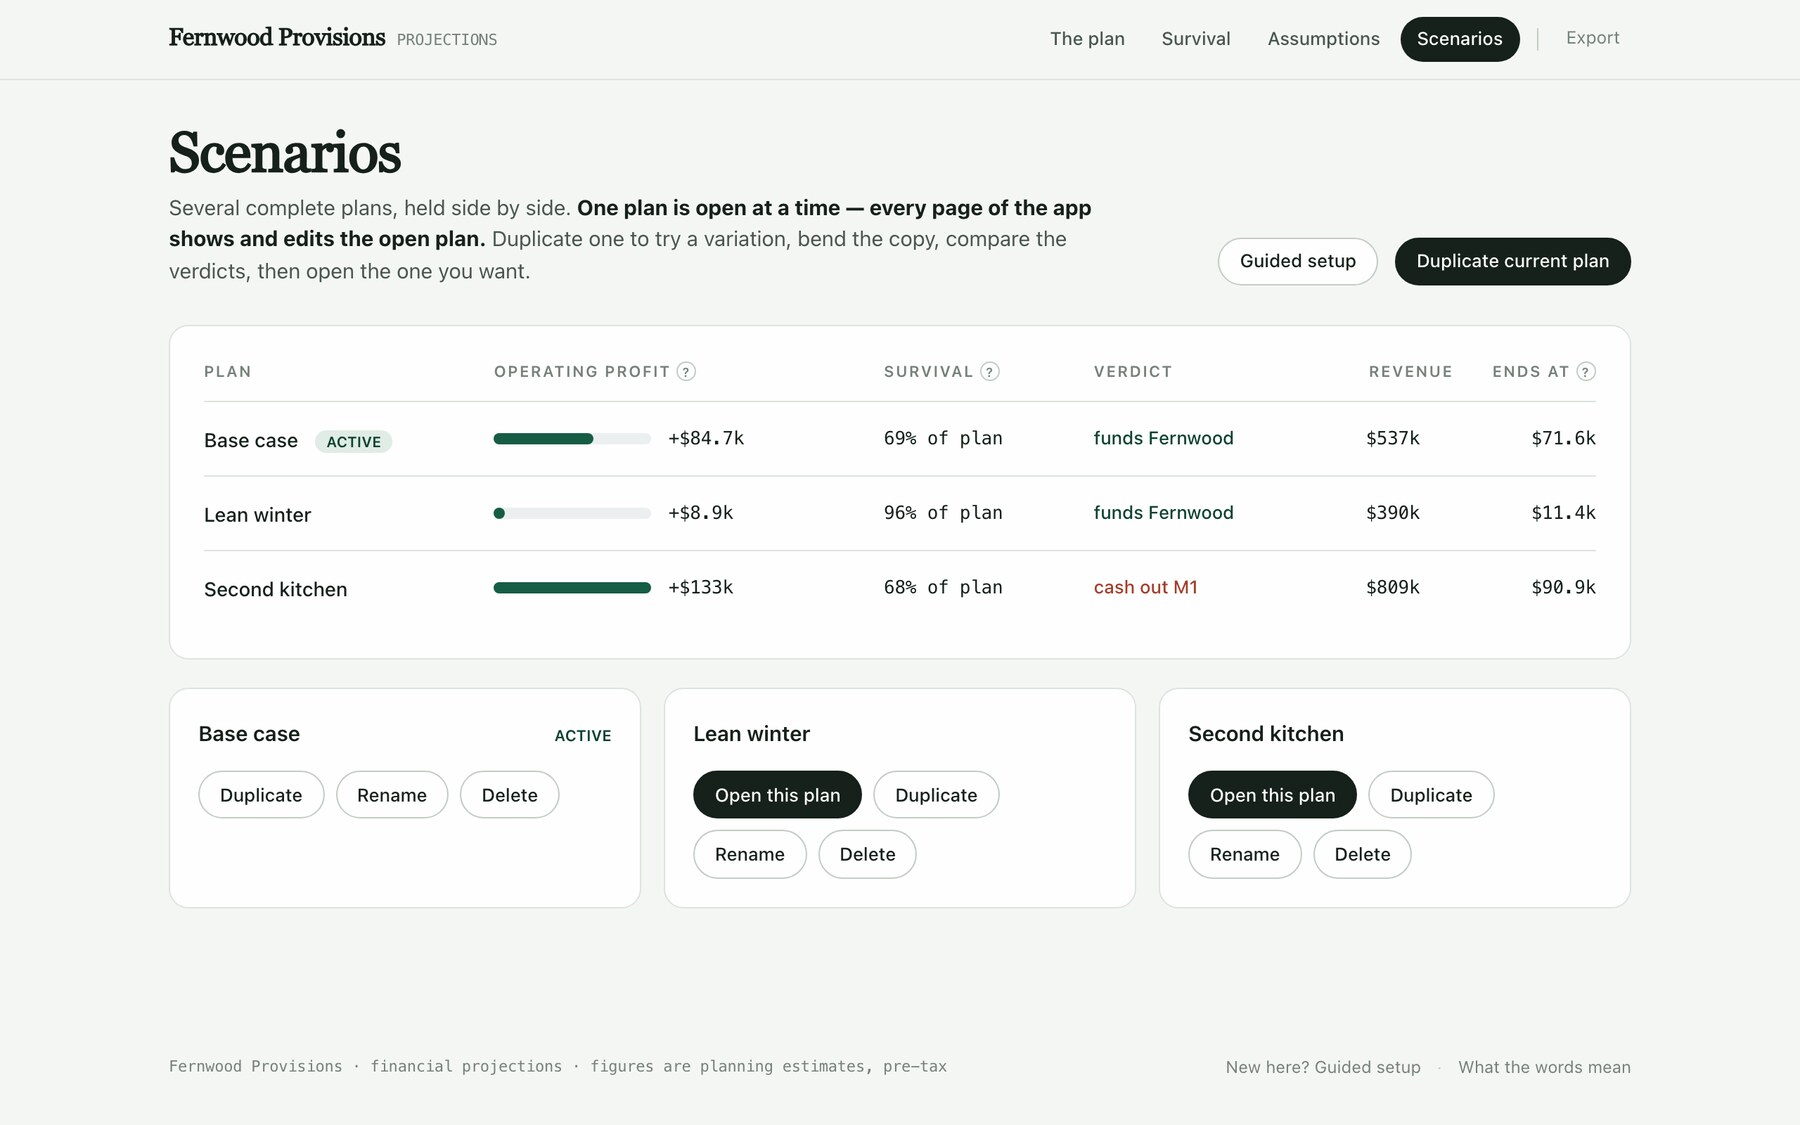Screen dimensions: 1800x1125
Task: Click the Base case row name
Action: click(251, 441)
